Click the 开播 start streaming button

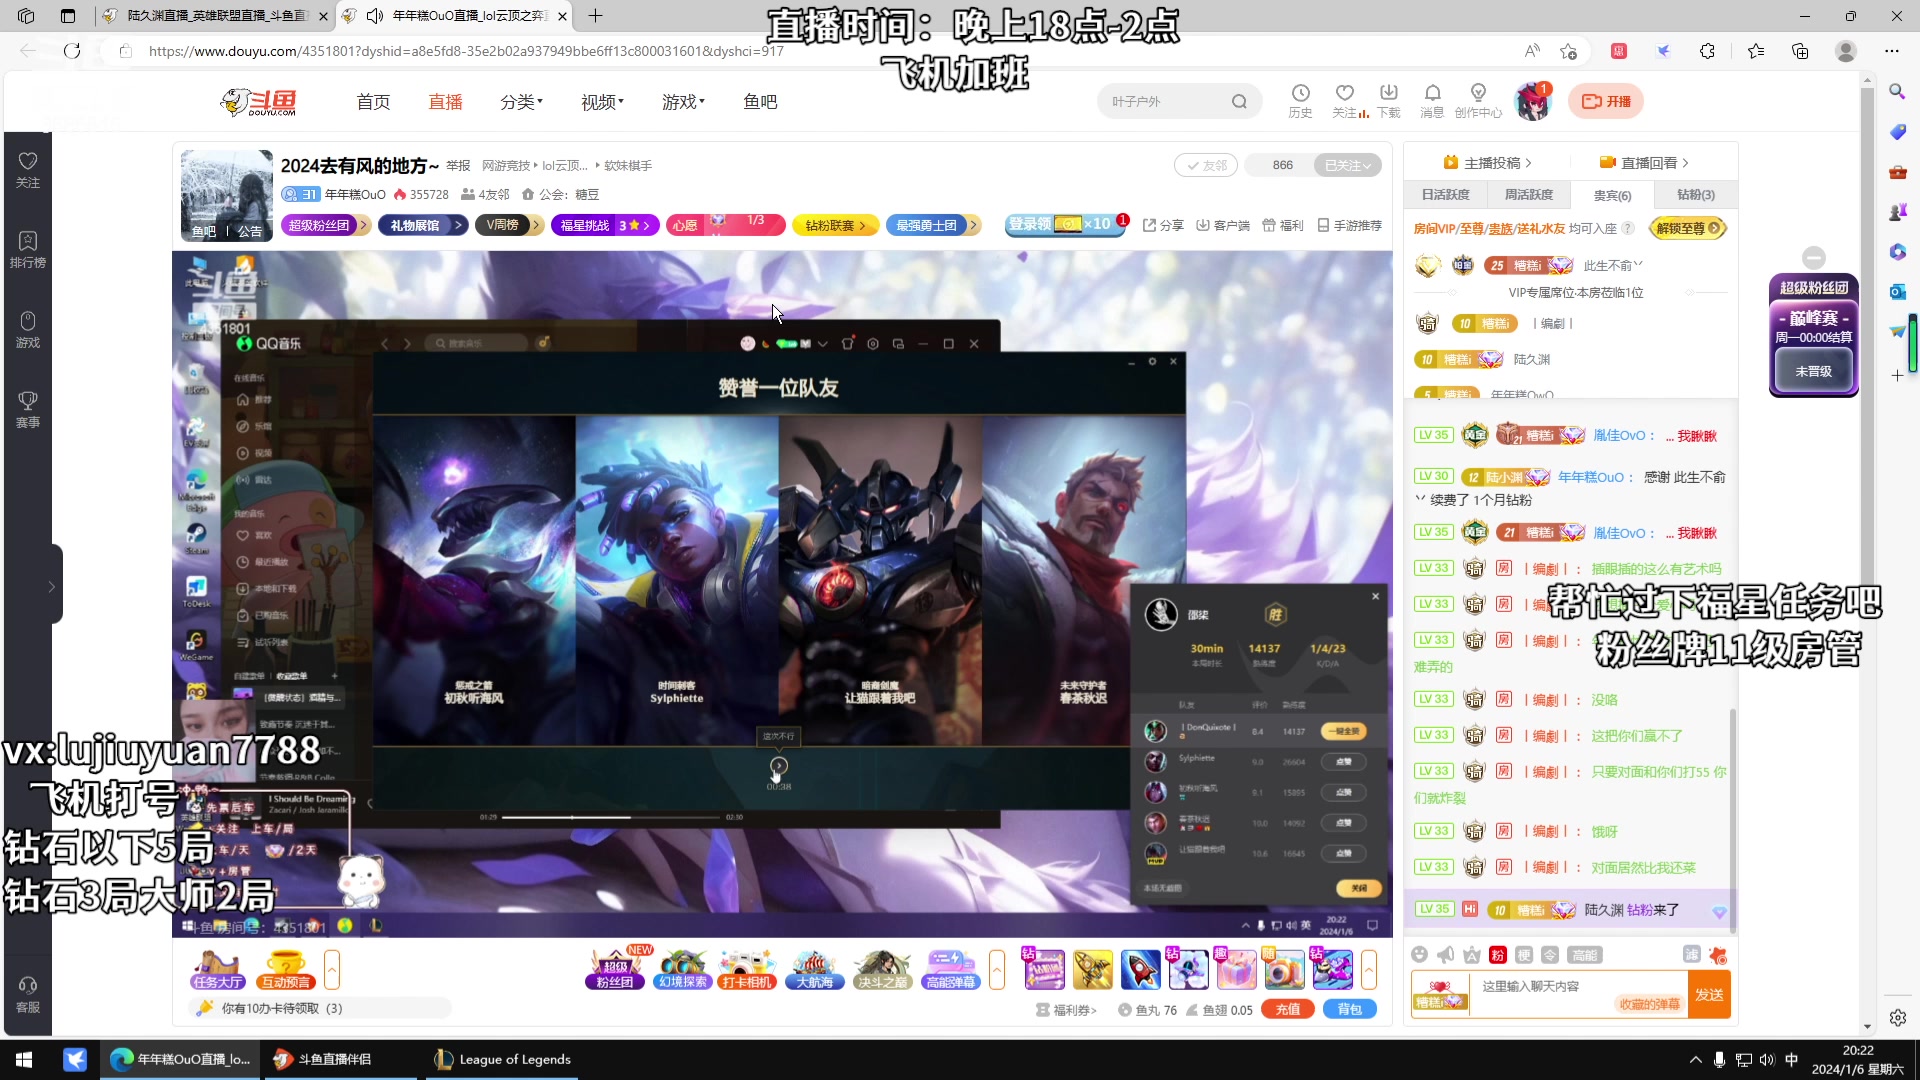click(1606, 101)
